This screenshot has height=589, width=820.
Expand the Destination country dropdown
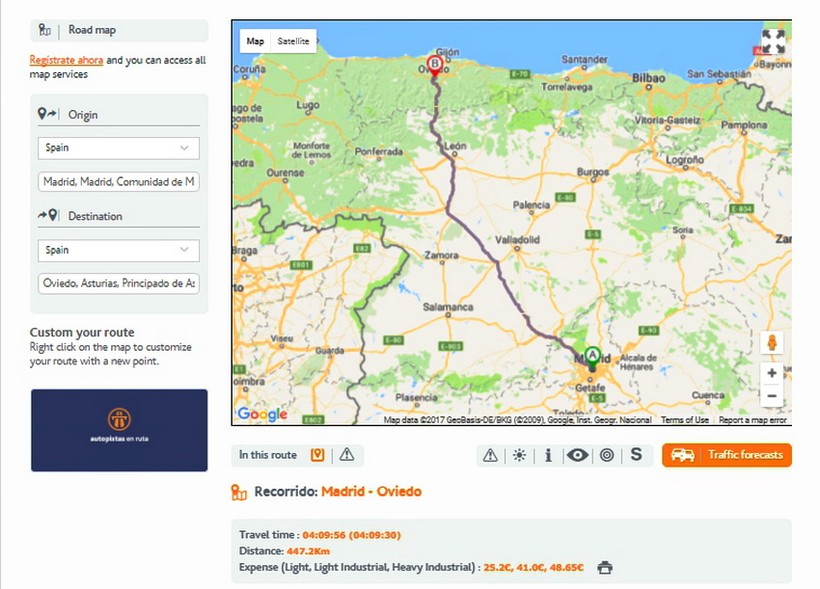tap(118, 250)
